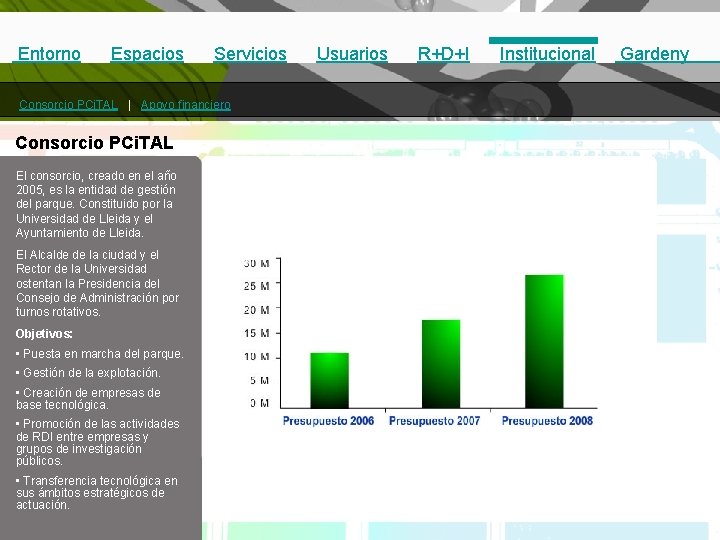720x540 pixels.
Task: Click the 'Presupuesto 2007' axis label
Action: pyautogui.click(x=434, y=421)
